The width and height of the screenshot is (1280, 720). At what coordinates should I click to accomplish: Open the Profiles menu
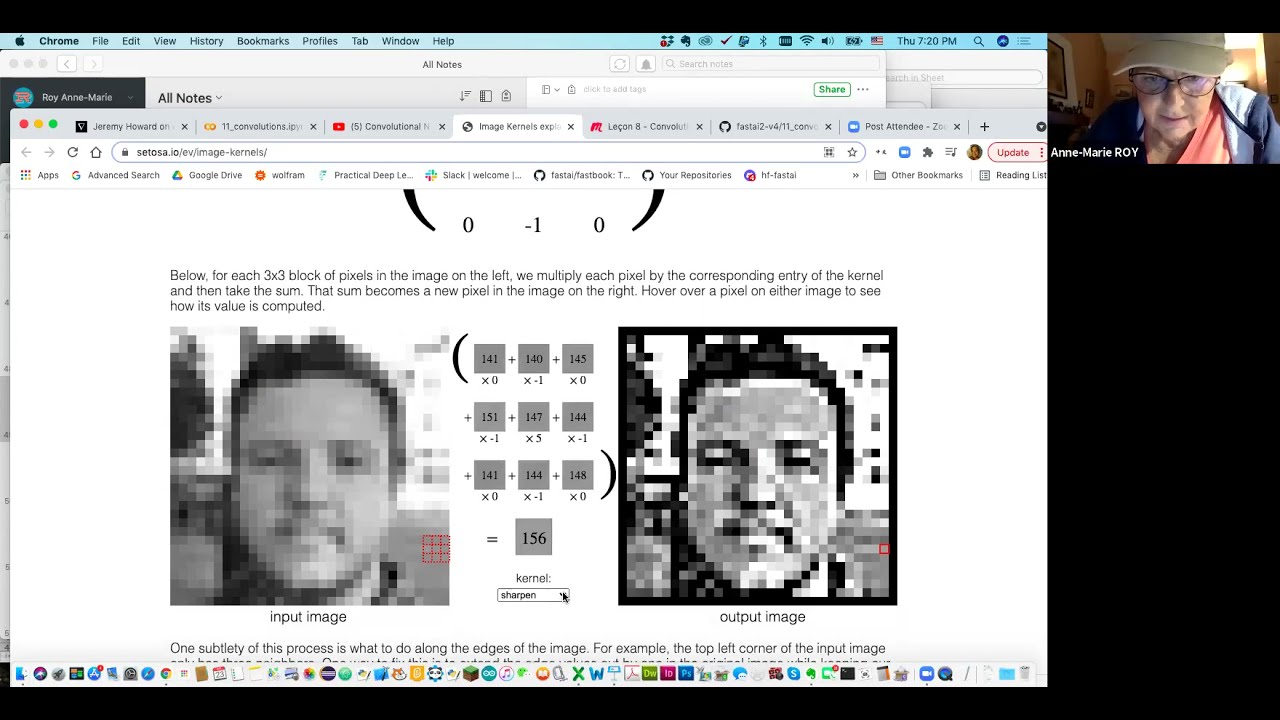pyautogui.click(x=320, y=41)
